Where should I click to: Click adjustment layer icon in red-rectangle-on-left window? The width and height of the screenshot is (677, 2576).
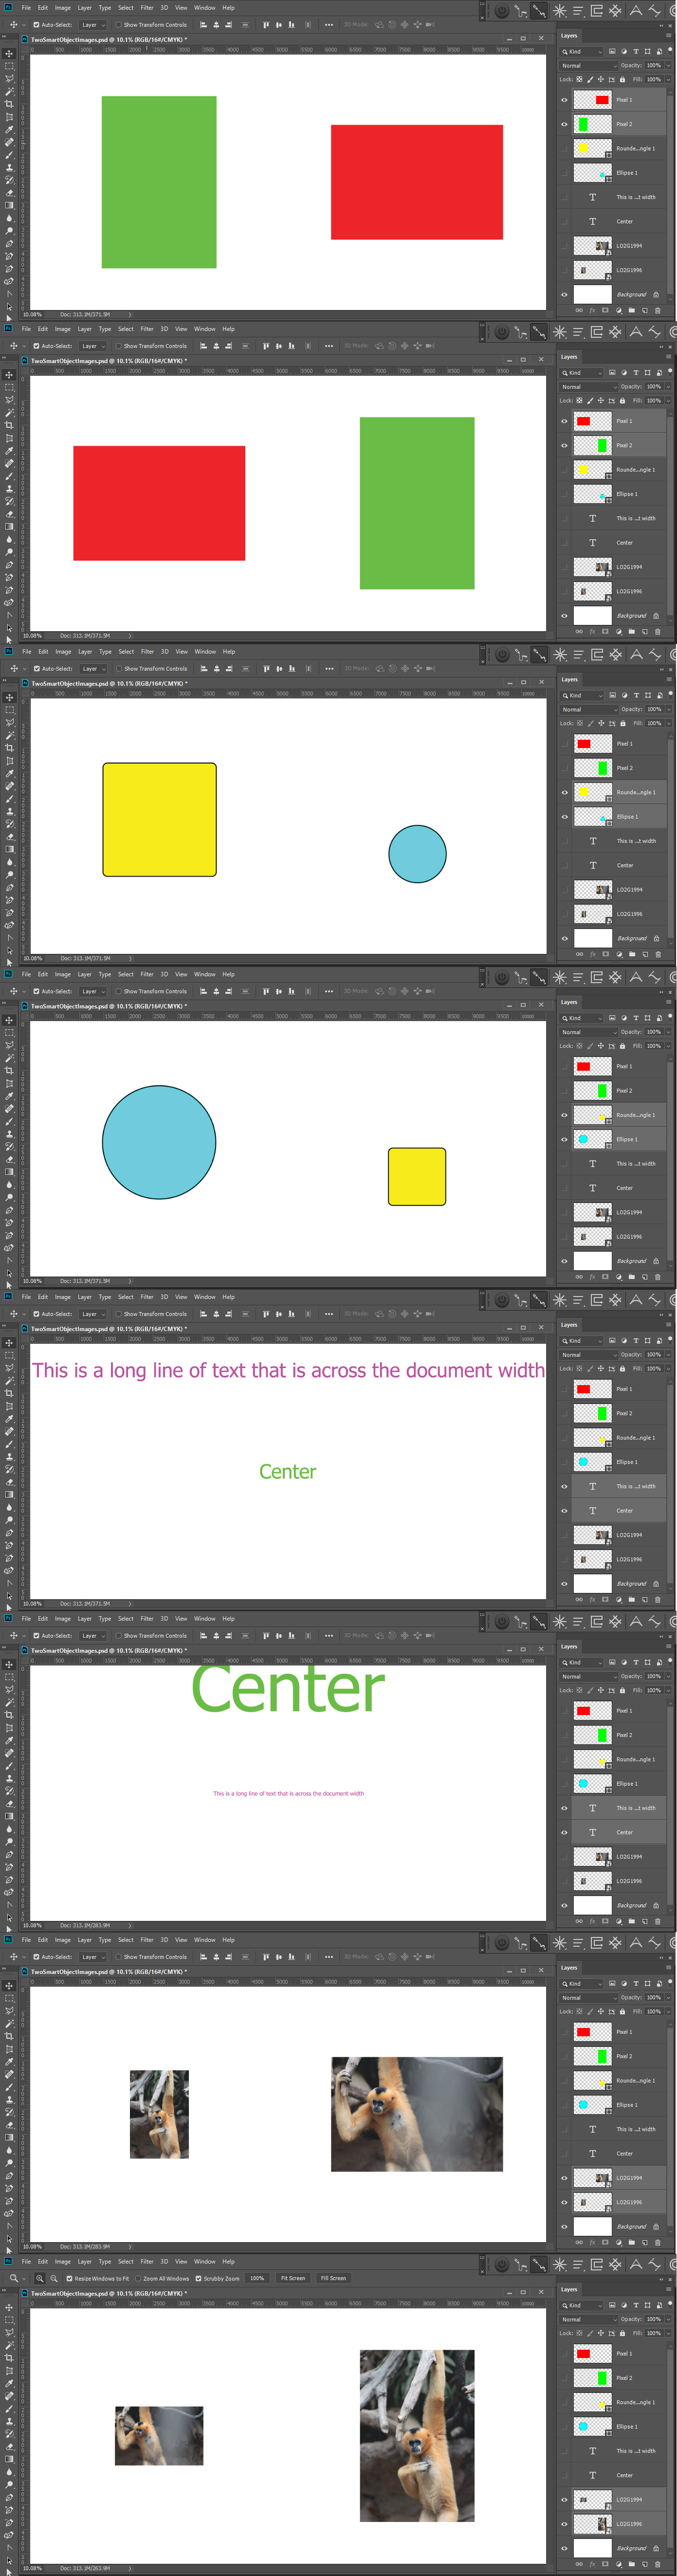click(618, 631)
